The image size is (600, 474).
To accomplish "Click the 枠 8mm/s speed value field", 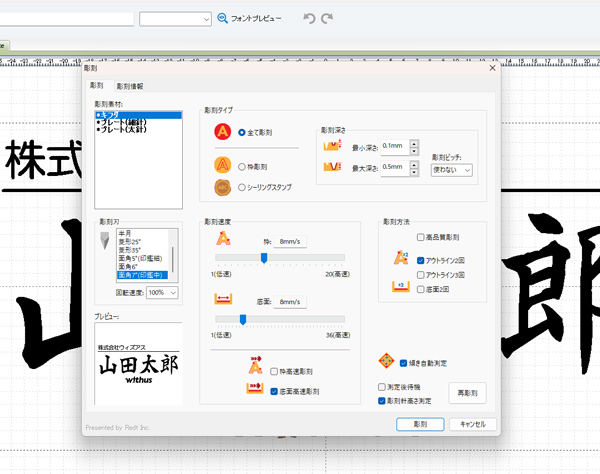I will click(x=290, y=241).
